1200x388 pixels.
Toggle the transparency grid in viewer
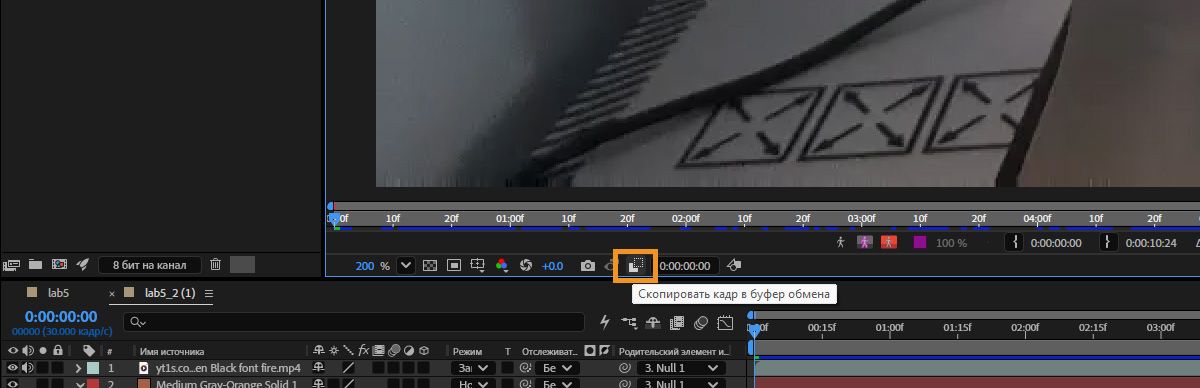(x=430, y=266)
